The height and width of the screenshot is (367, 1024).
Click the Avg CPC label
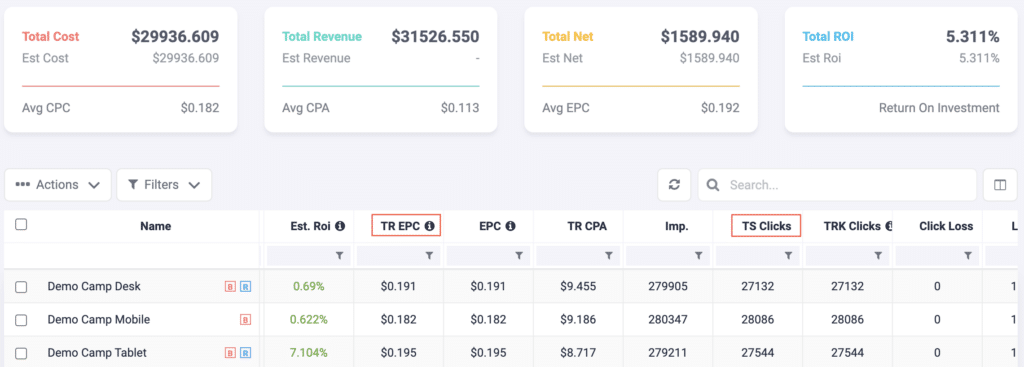(46, 108)
